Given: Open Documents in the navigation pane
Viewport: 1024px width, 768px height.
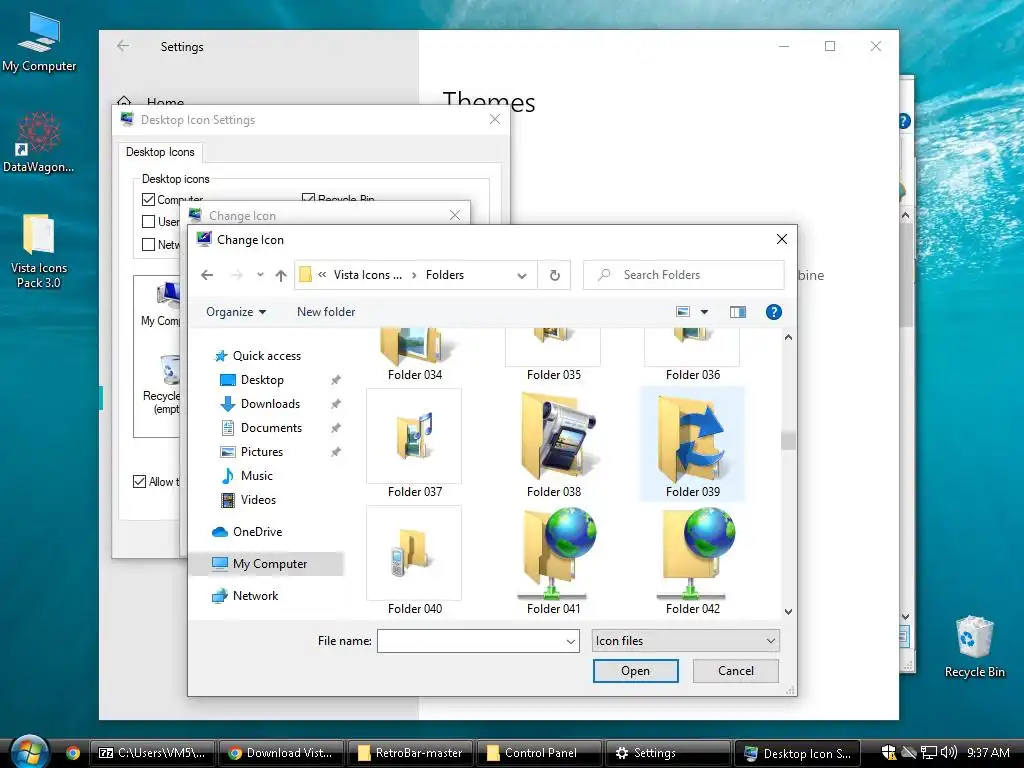Looking at the screenshot, I should click(261, 428).
